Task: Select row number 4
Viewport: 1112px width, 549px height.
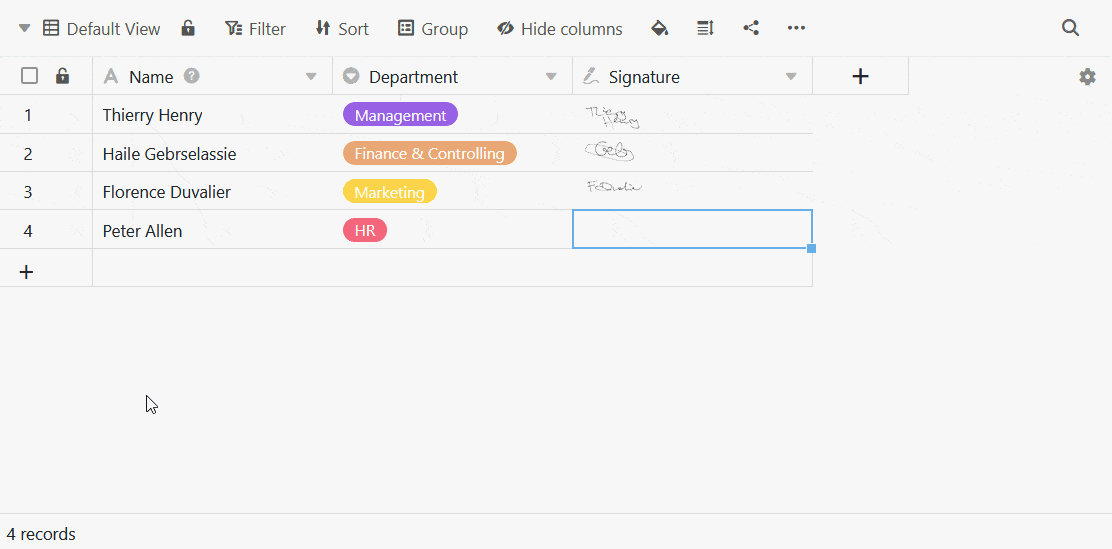Action: click(28, 230)
